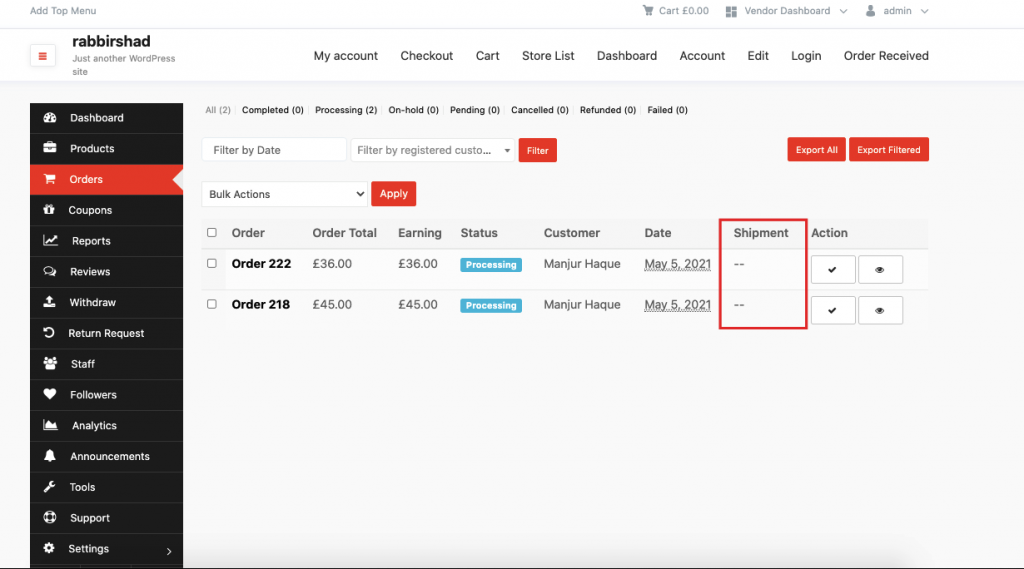Click the Earning column header
The image size is (1024, 569).
[x=420, y=233]
